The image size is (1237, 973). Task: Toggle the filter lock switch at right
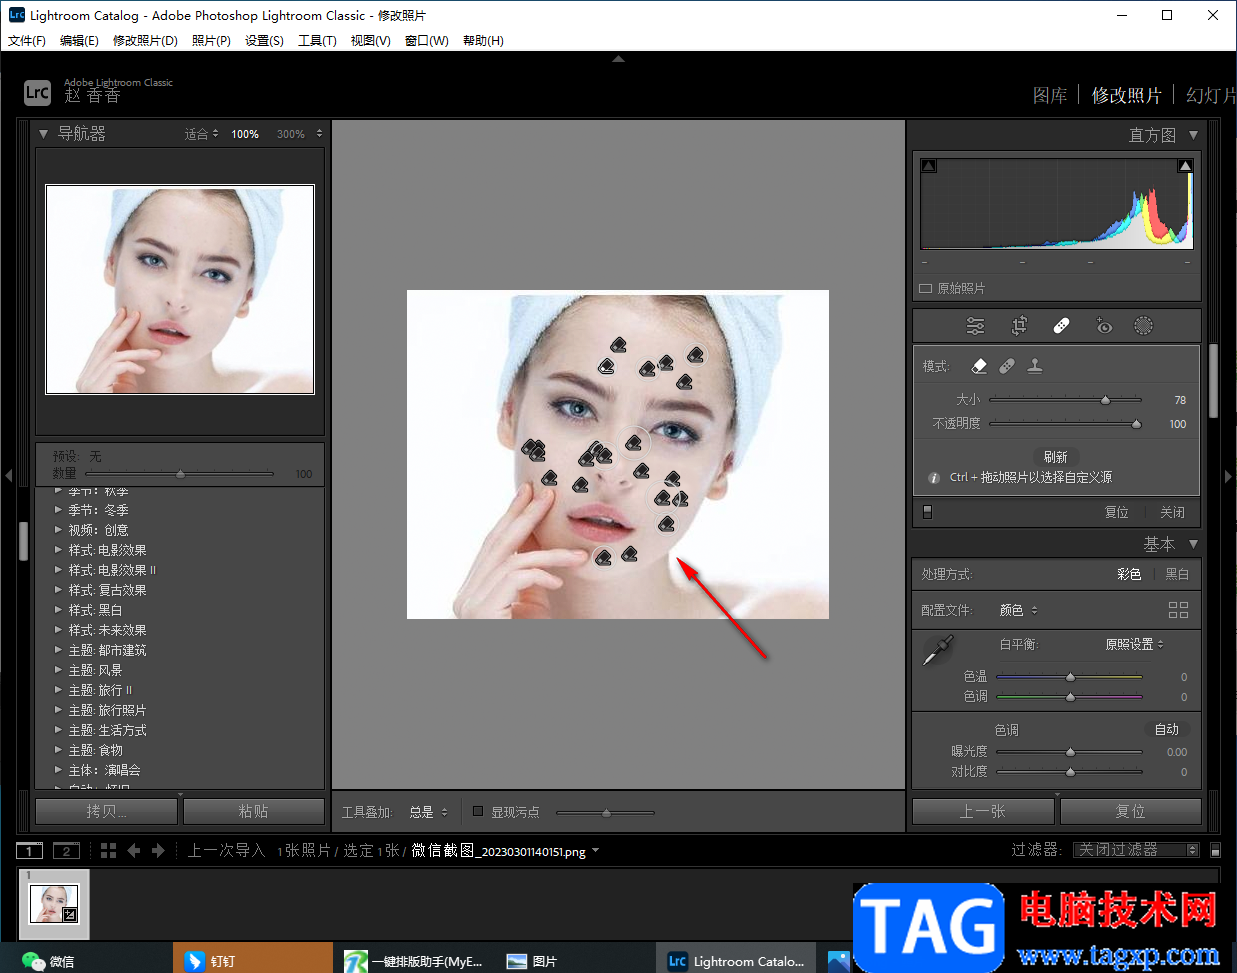tap(1215, 850)
